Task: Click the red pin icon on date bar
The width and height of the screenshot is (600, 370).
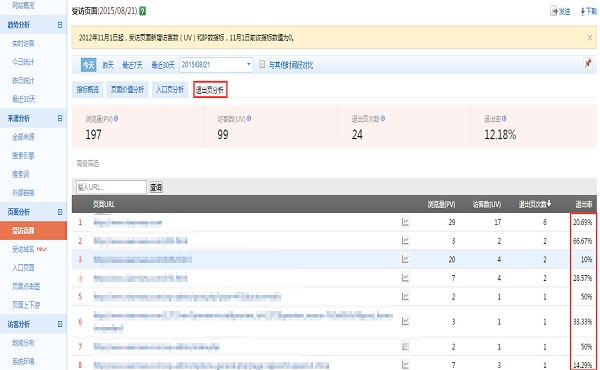Action: coord(588,63)
